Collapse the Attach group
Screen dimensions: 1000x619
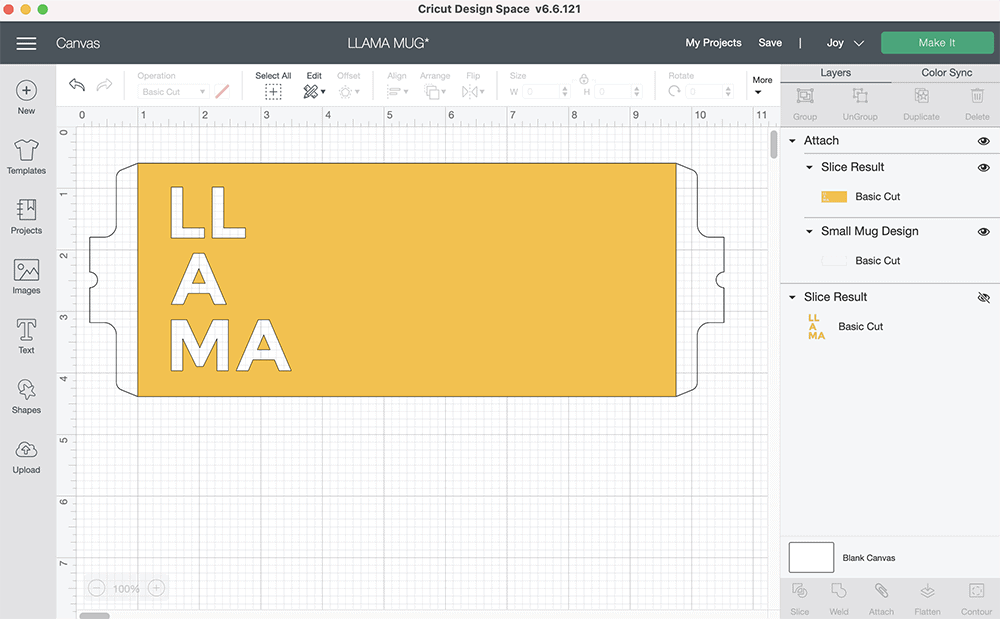[x=792, y=141]
